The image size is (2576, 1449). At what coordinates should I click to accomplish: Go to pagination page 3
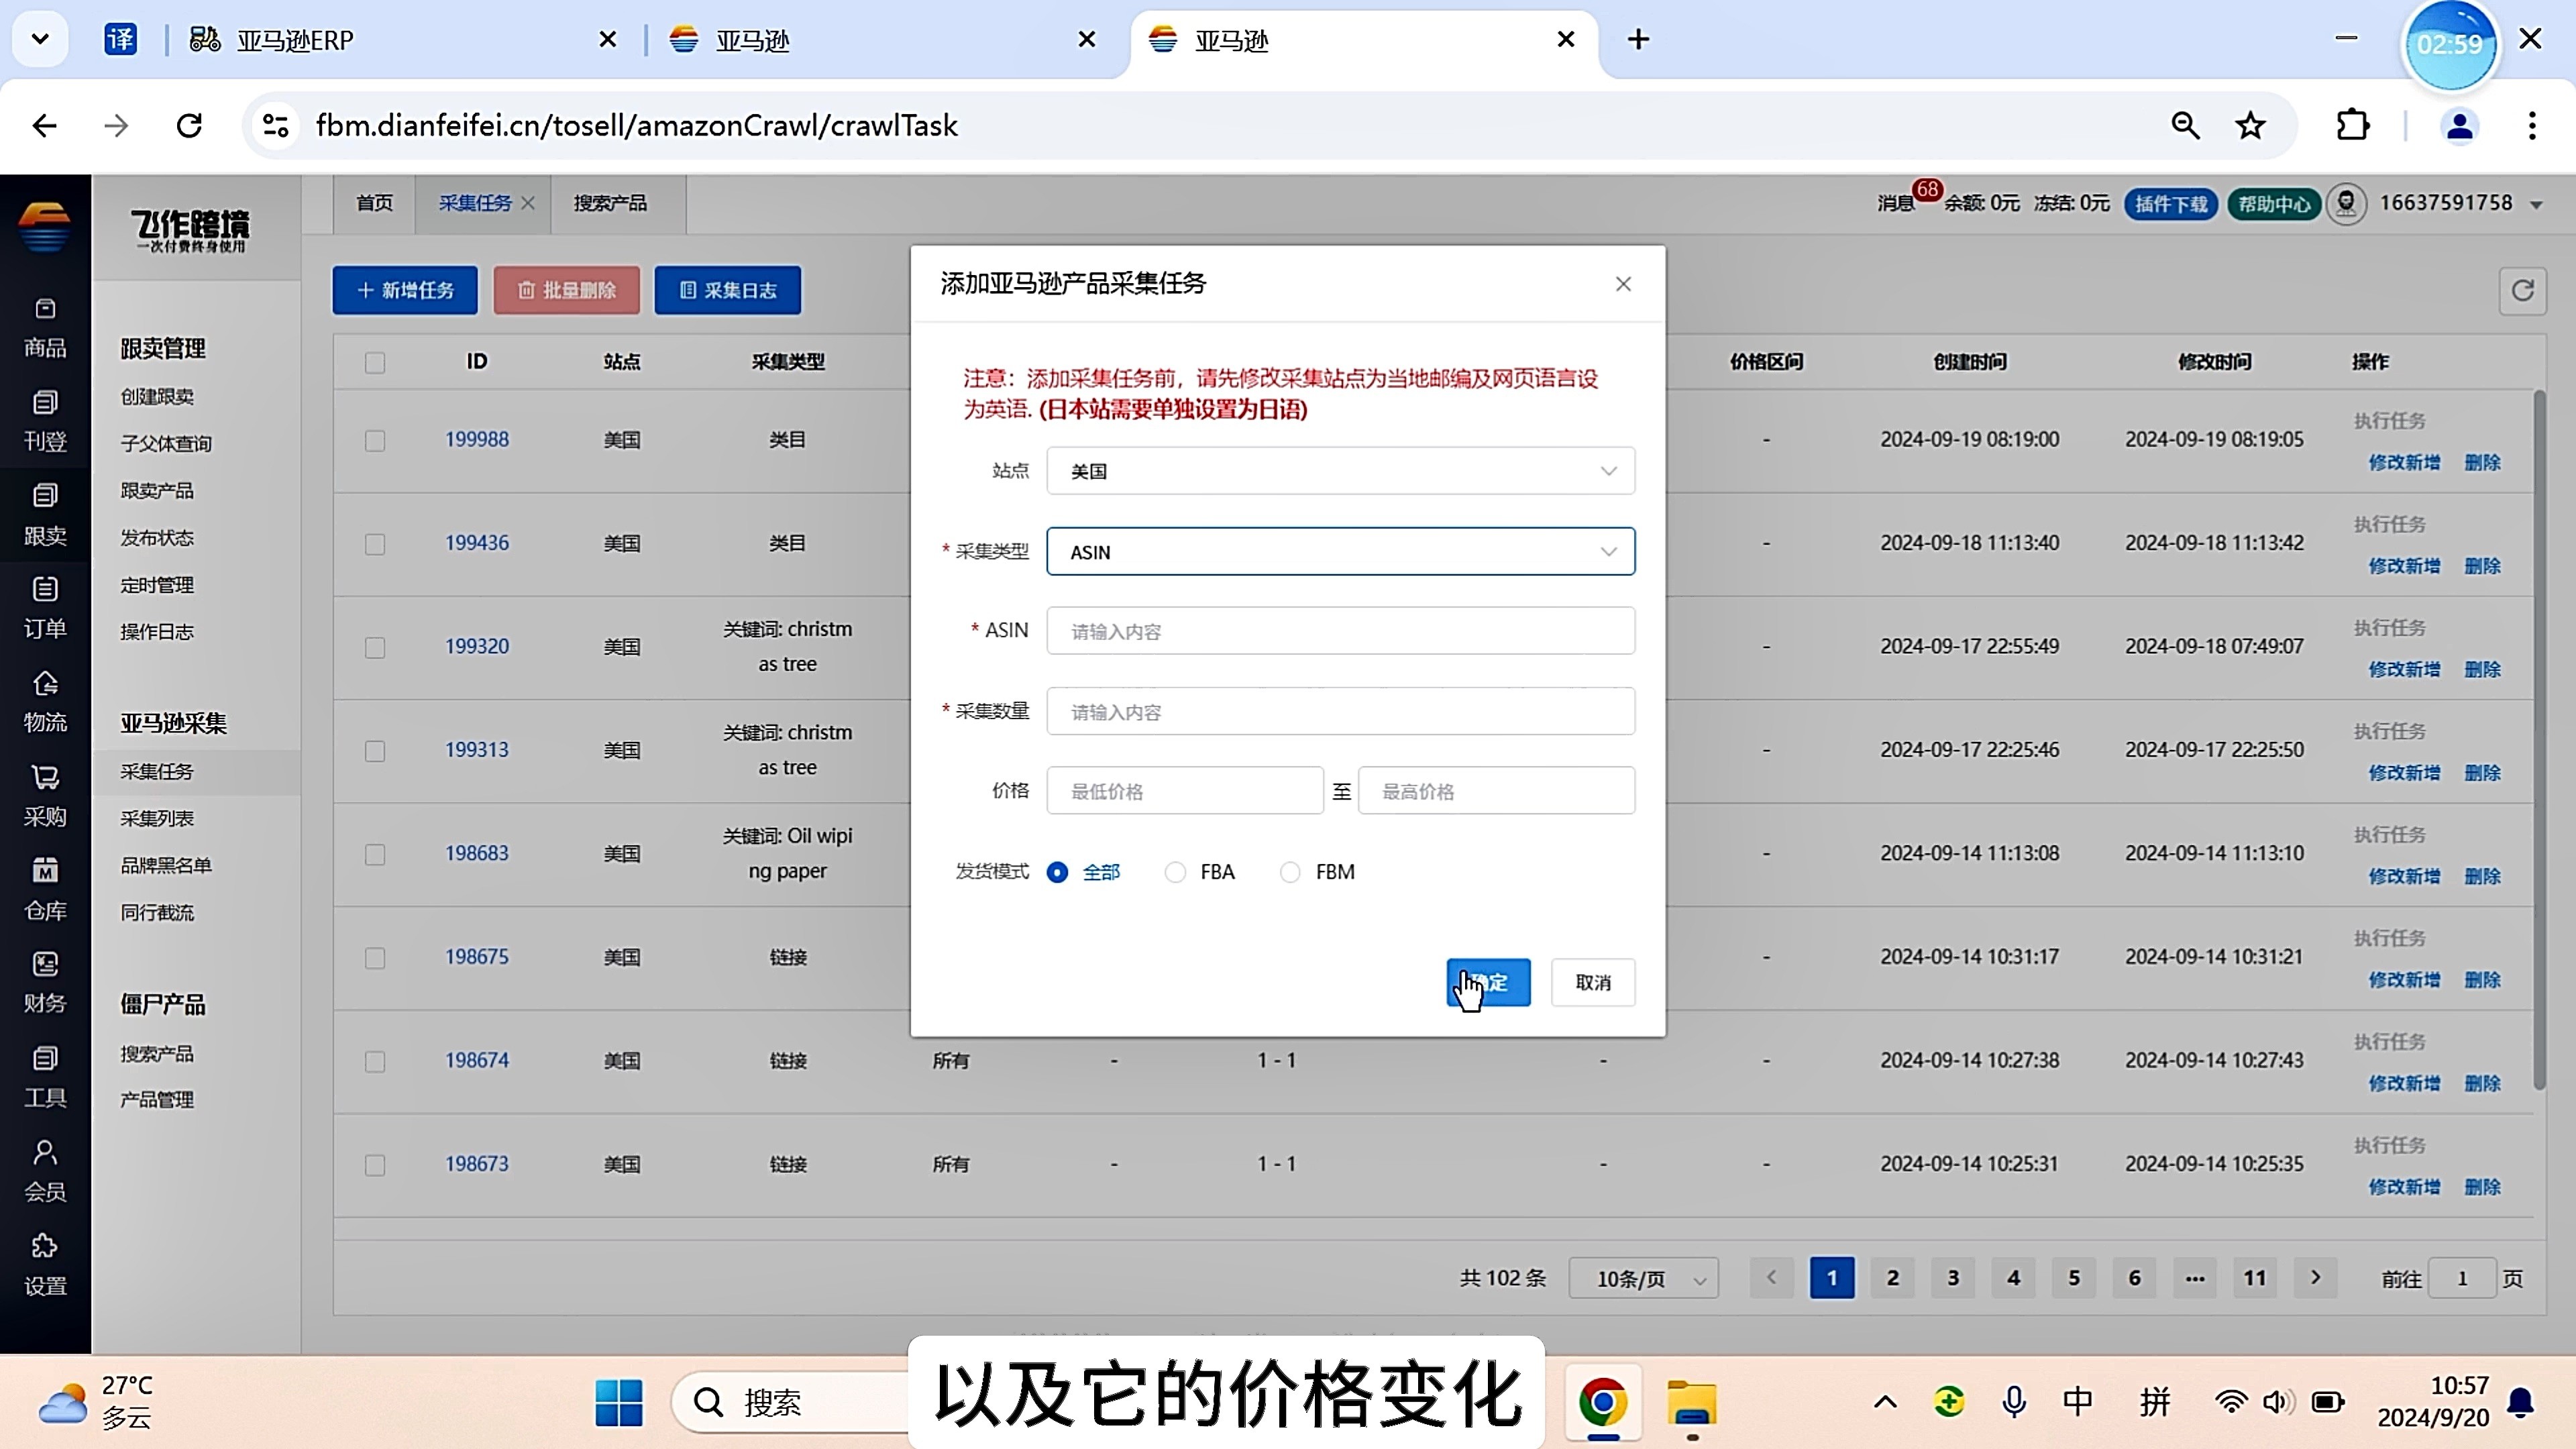coord(1952,1277)
